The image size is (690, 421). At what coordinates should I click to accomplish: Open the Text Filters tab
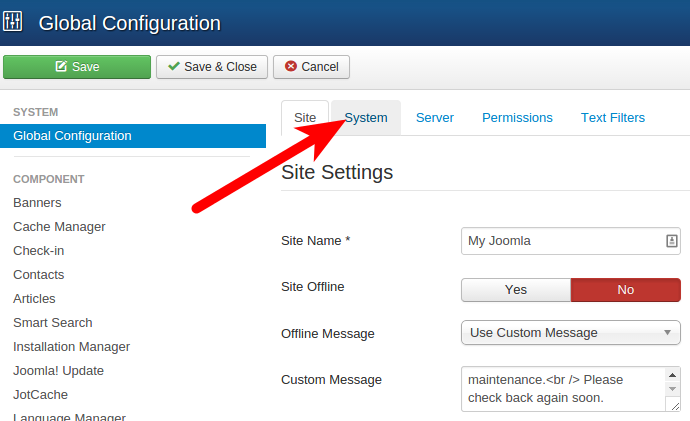[613, 118]
